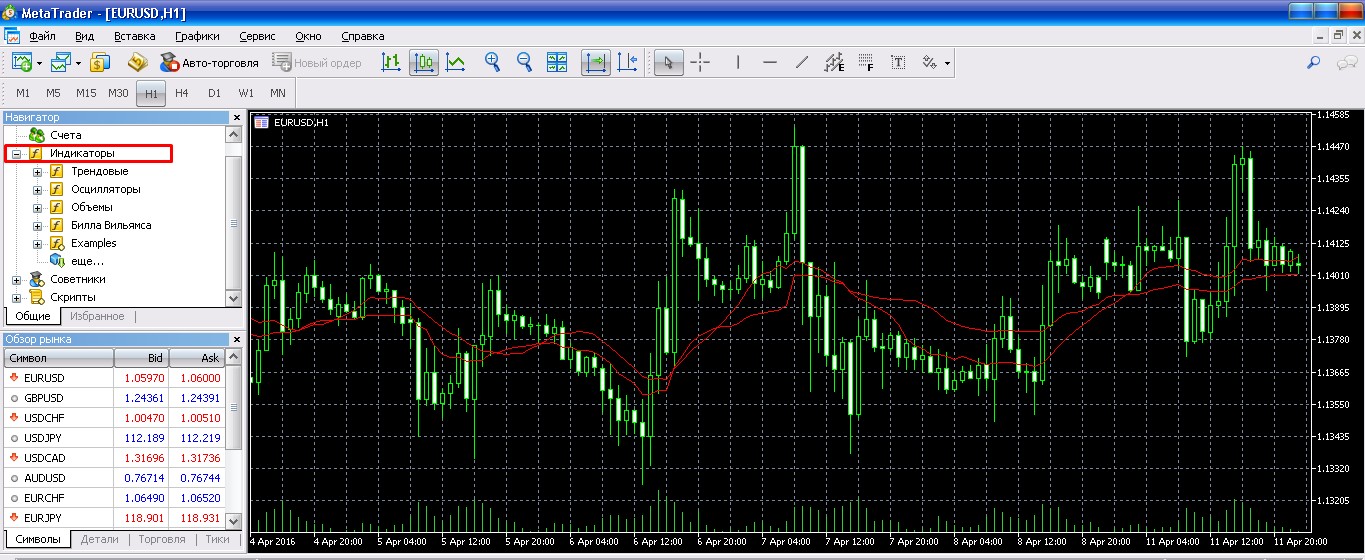Switch chart to Japanese candlesticks mode
This screenshot has height=560, width=1365.
point(424,63)
